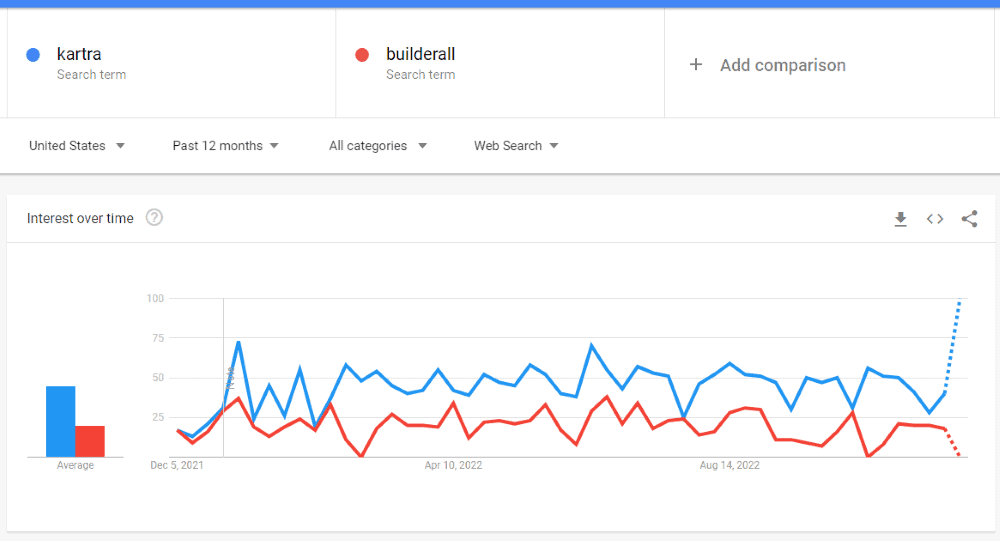The image size is (1000, 541).
Task: Click the blue kartra term dot
Action: pos(33,55)
